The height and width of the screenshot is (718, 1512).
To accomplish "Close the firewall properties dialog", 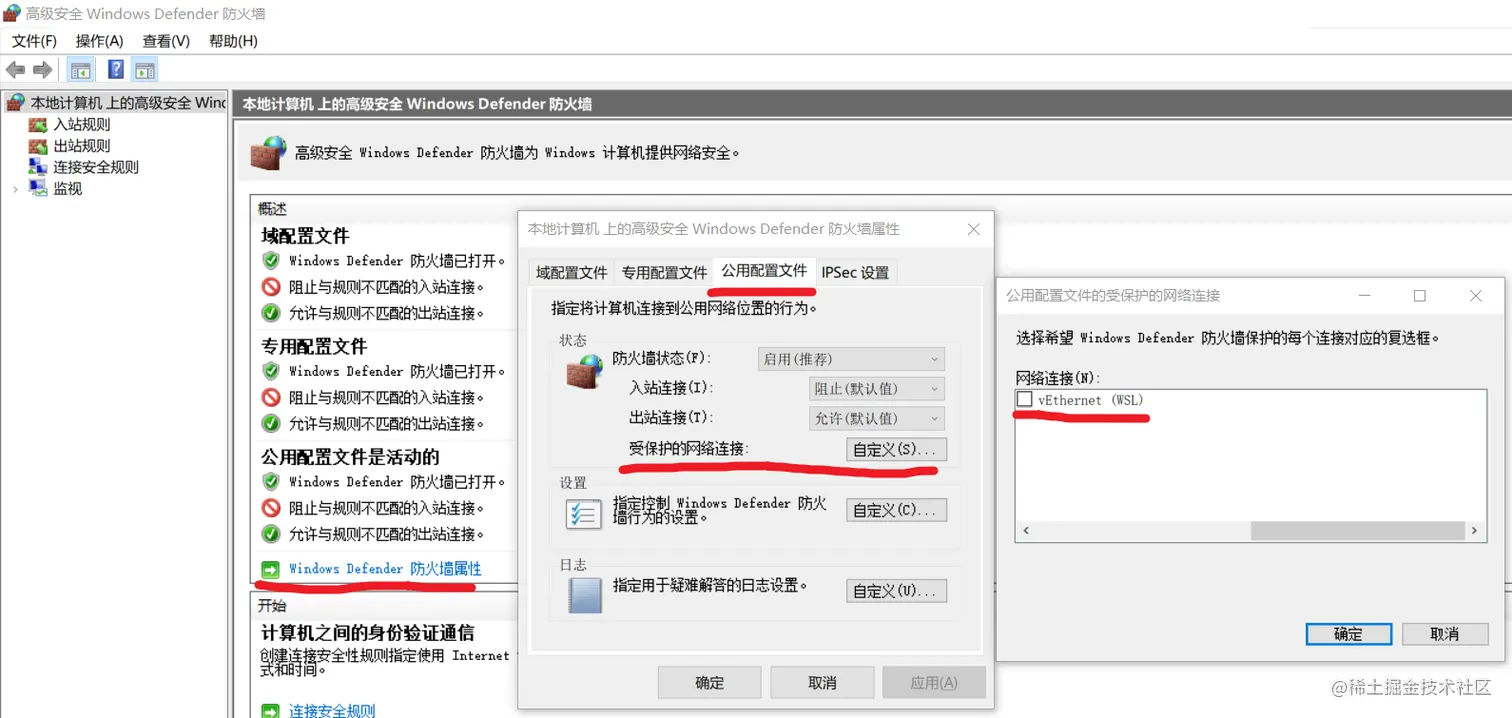I will (974, 229).
